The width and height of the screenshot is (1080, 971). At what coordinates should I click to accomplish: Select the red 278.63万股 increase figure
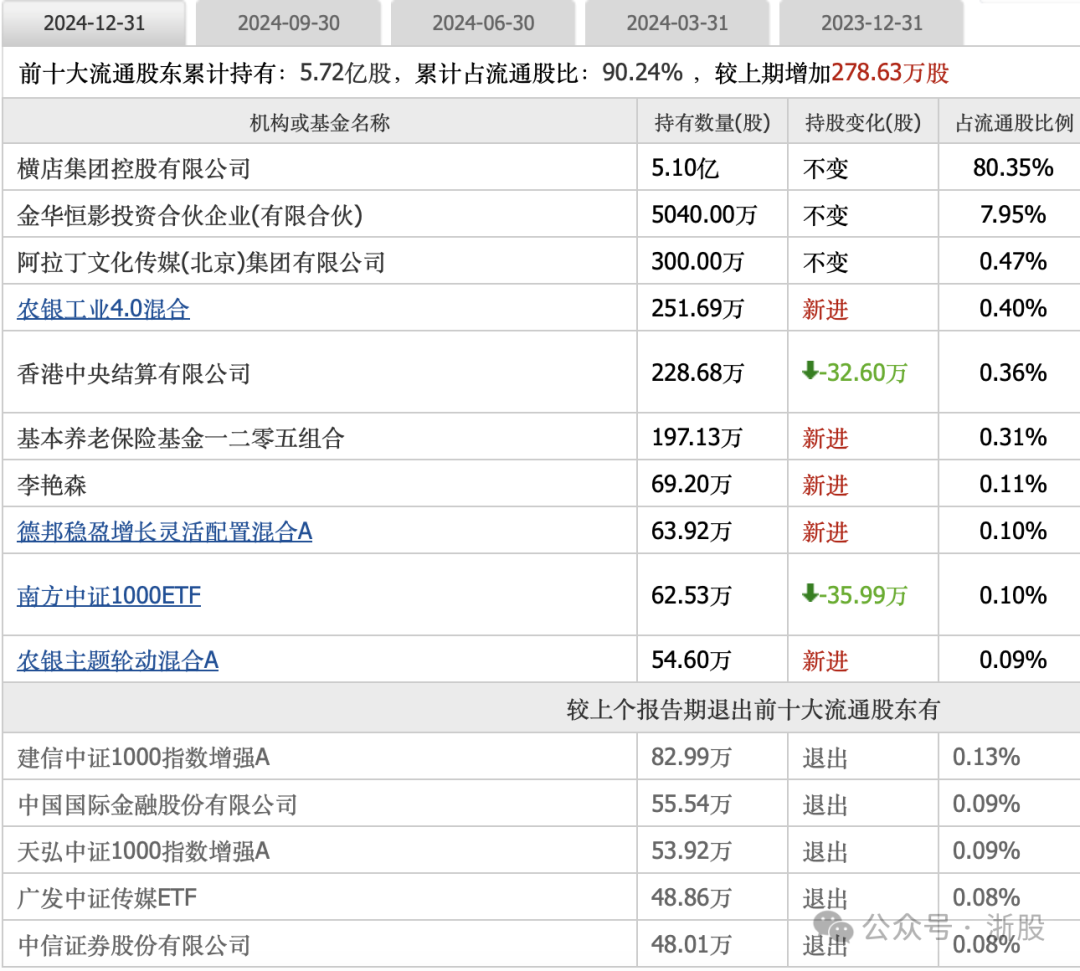point(890,73)
